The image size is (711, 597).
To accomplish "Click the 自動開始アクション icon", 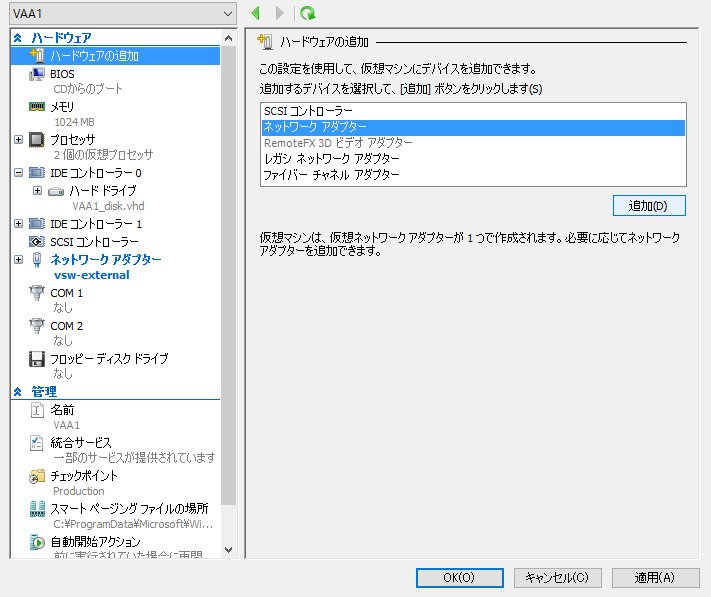I will (x=37, y=542).
